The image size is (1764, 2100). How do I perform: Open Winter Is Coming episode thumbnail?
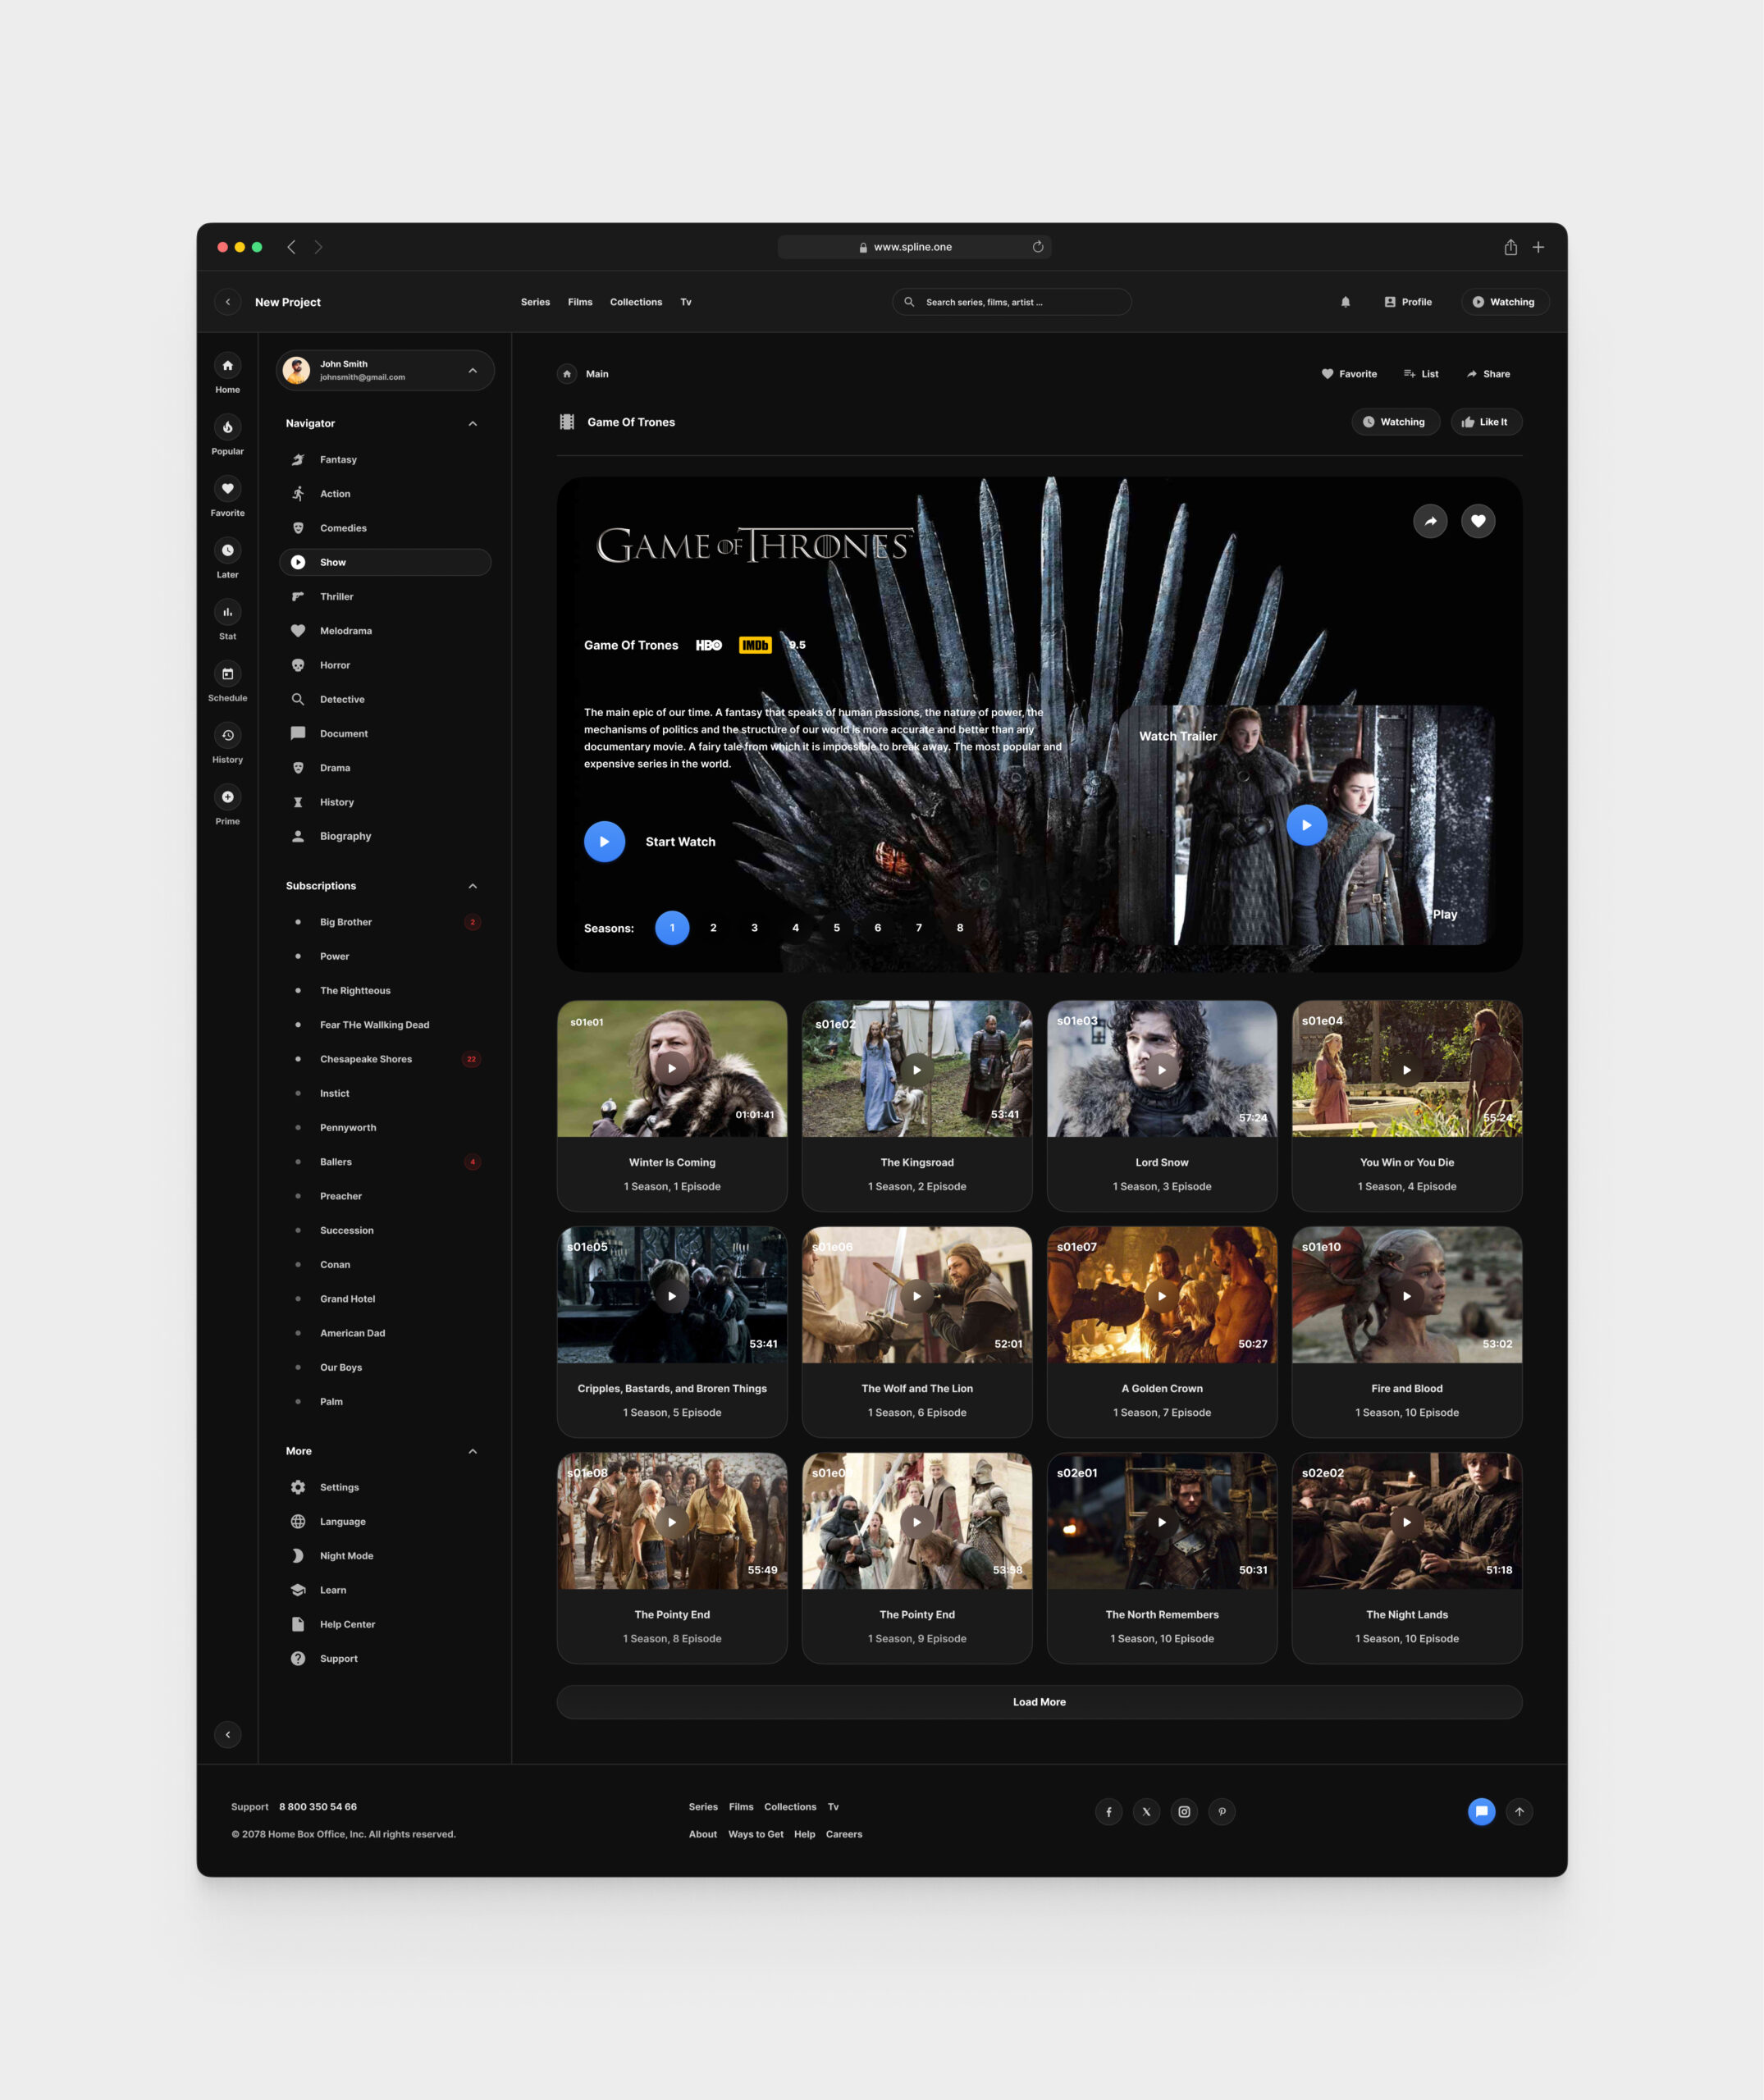[672, 1069]
